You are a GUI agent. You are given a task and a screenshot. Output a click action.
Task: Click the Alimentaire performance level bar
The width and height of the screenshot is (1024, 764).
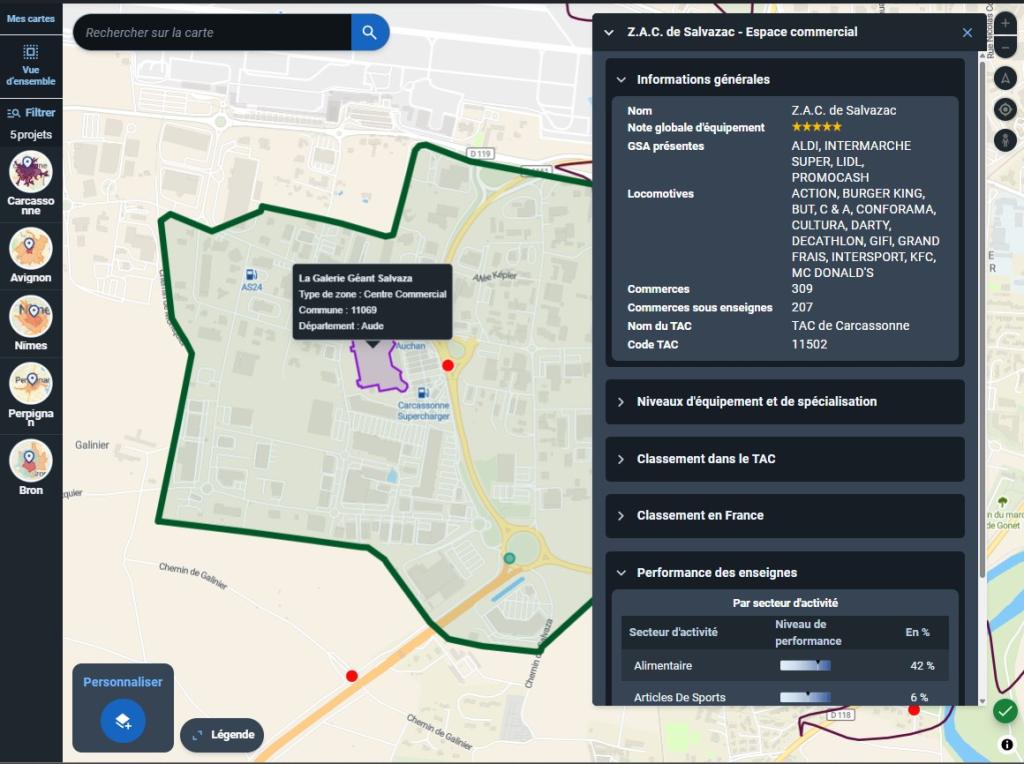(x=805, y=666)
